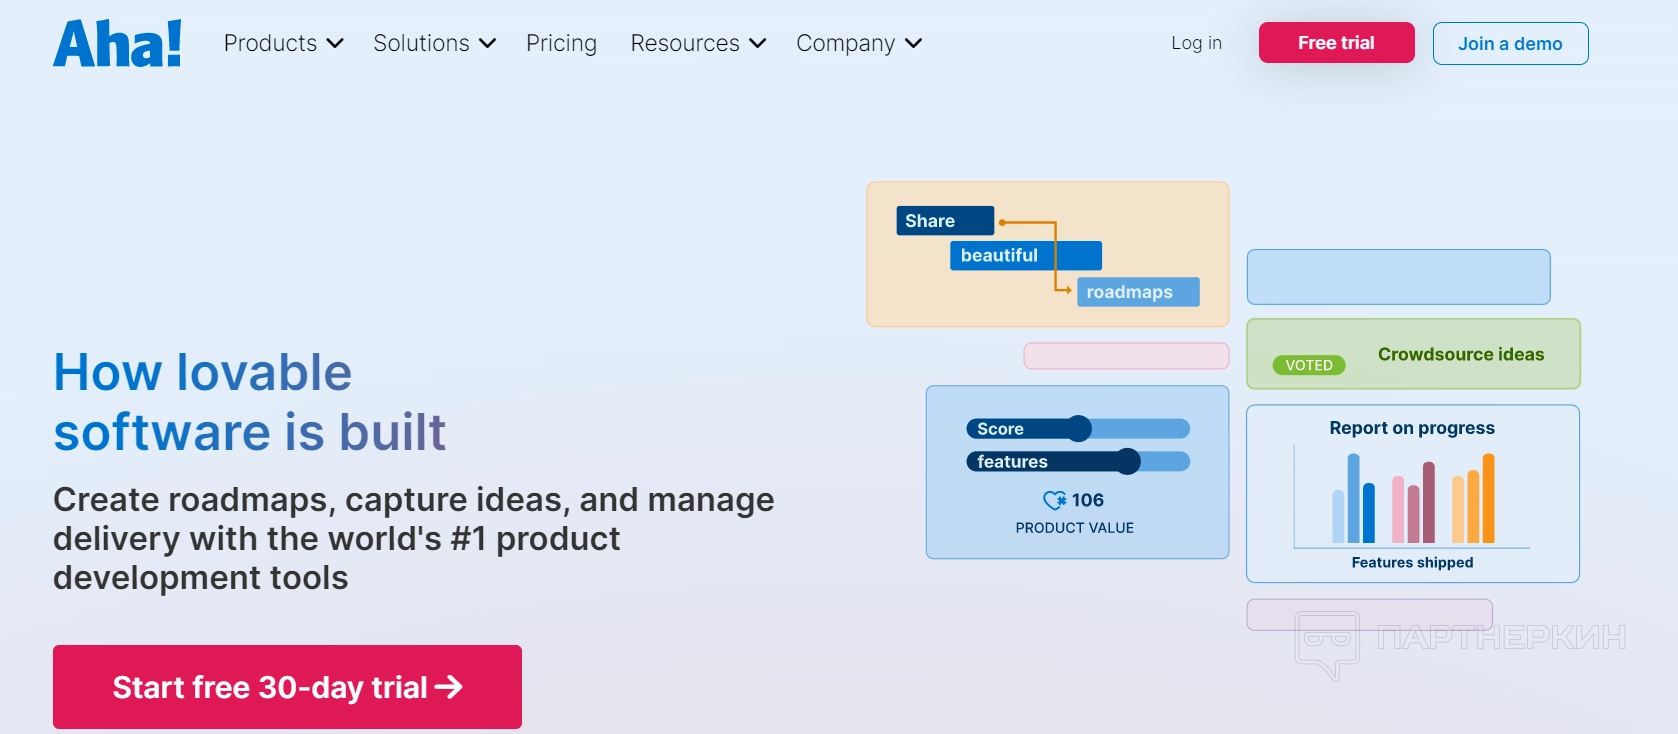
Task: Go to the Pricing page
Action: coord(561,43)
